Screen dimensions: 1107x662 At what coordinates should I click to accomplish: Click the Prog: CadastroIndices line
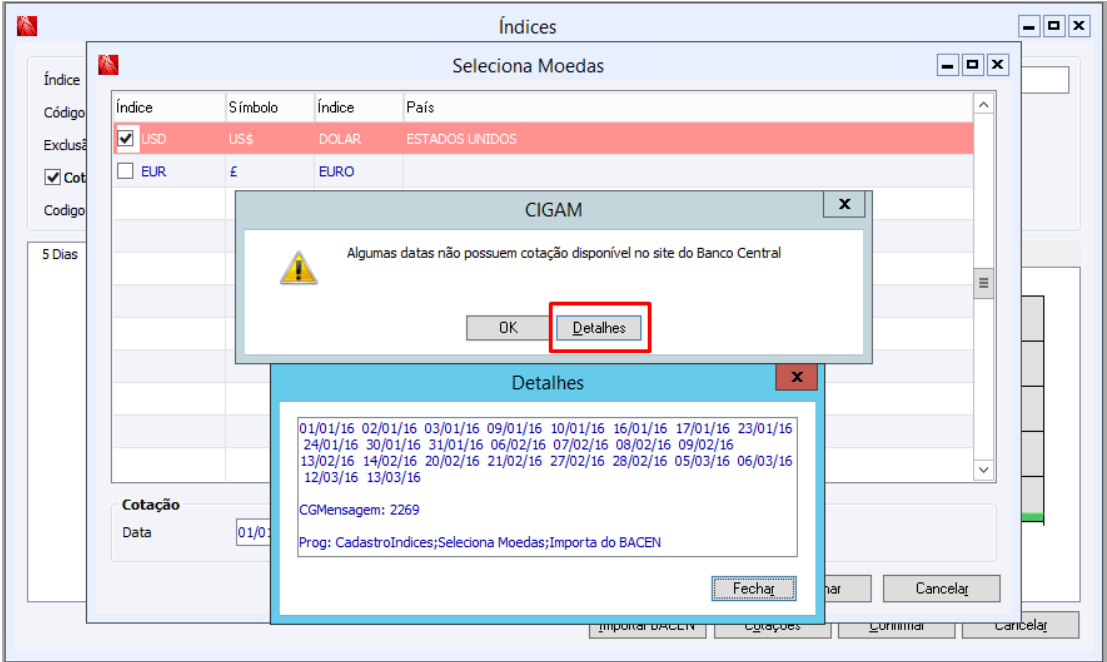click(480, 542)
